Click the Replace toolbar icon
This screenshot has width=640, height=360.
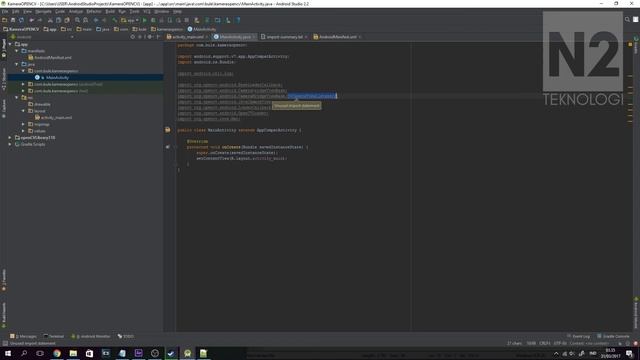[85, 20]
